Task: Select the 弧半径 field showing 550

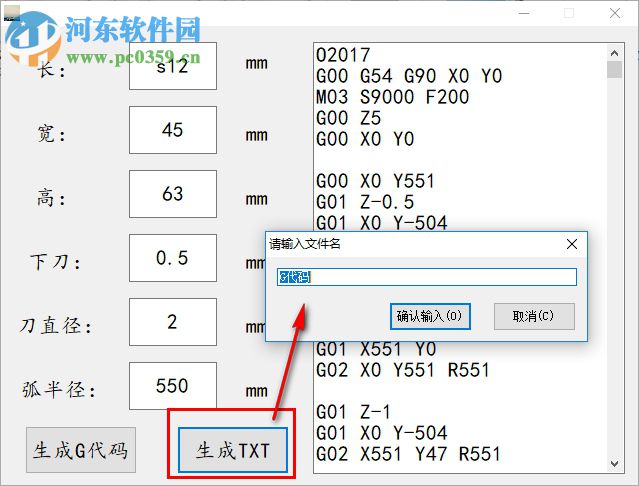Action: point(173,386)
